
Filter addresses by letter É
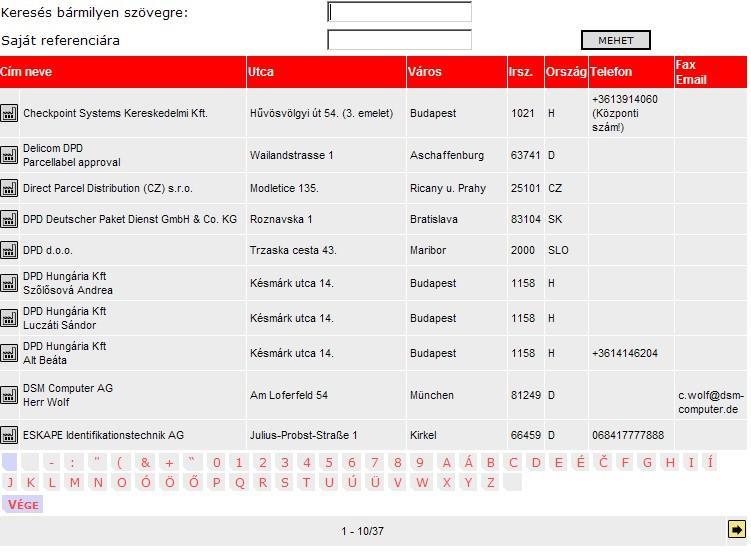(580, 463)
